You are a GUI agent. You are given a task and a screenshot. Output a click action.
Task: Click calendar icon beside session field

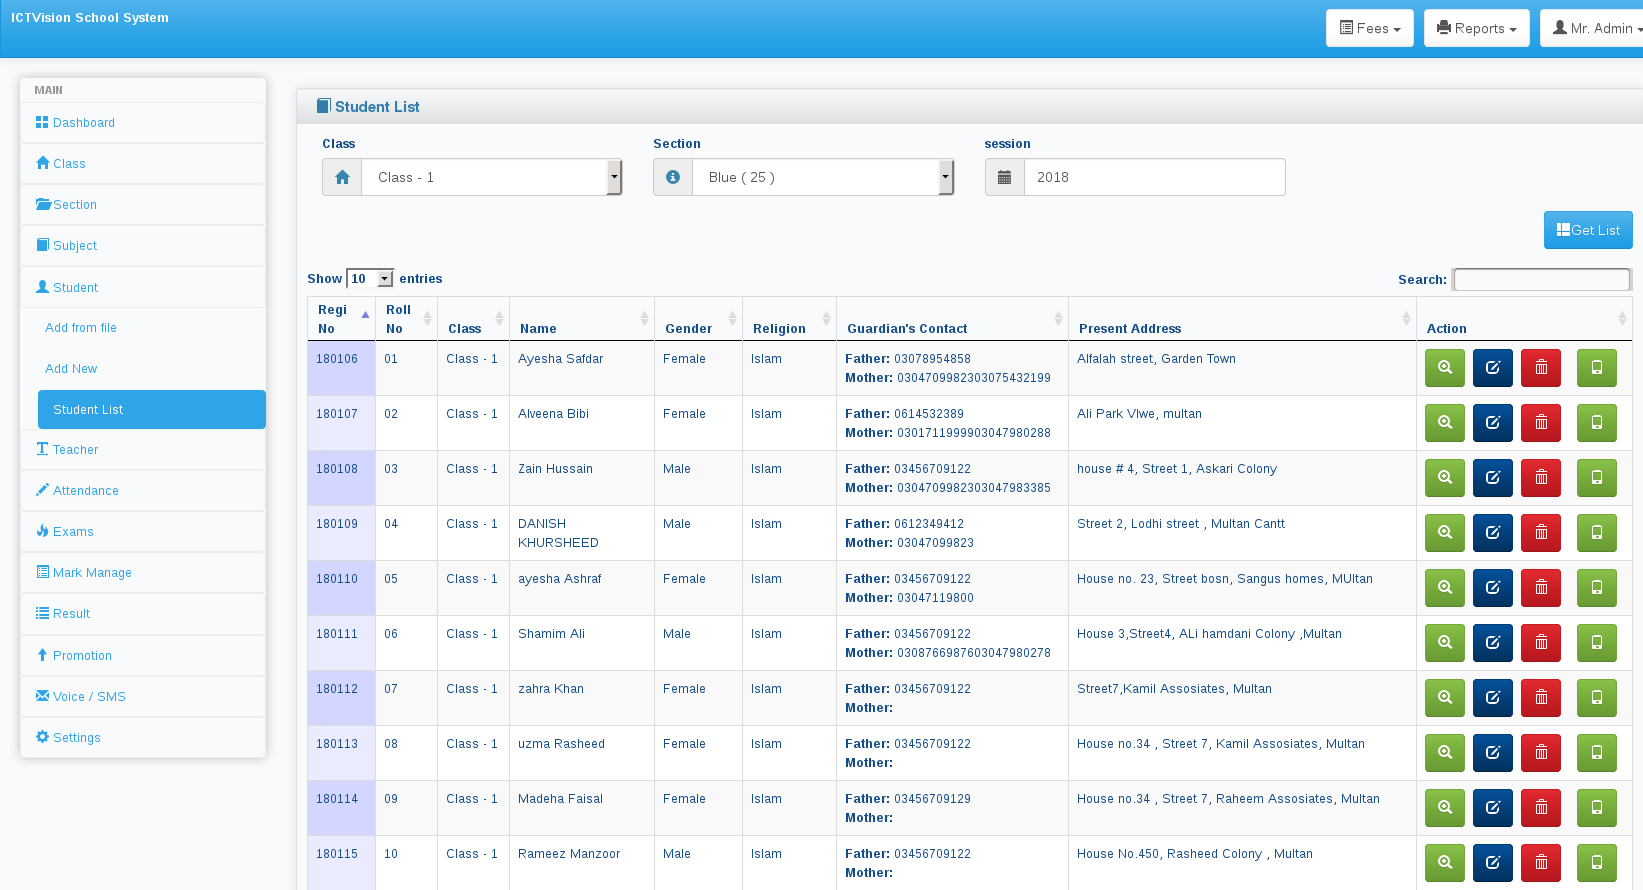pyautogui.click(x=1005, y=177)
